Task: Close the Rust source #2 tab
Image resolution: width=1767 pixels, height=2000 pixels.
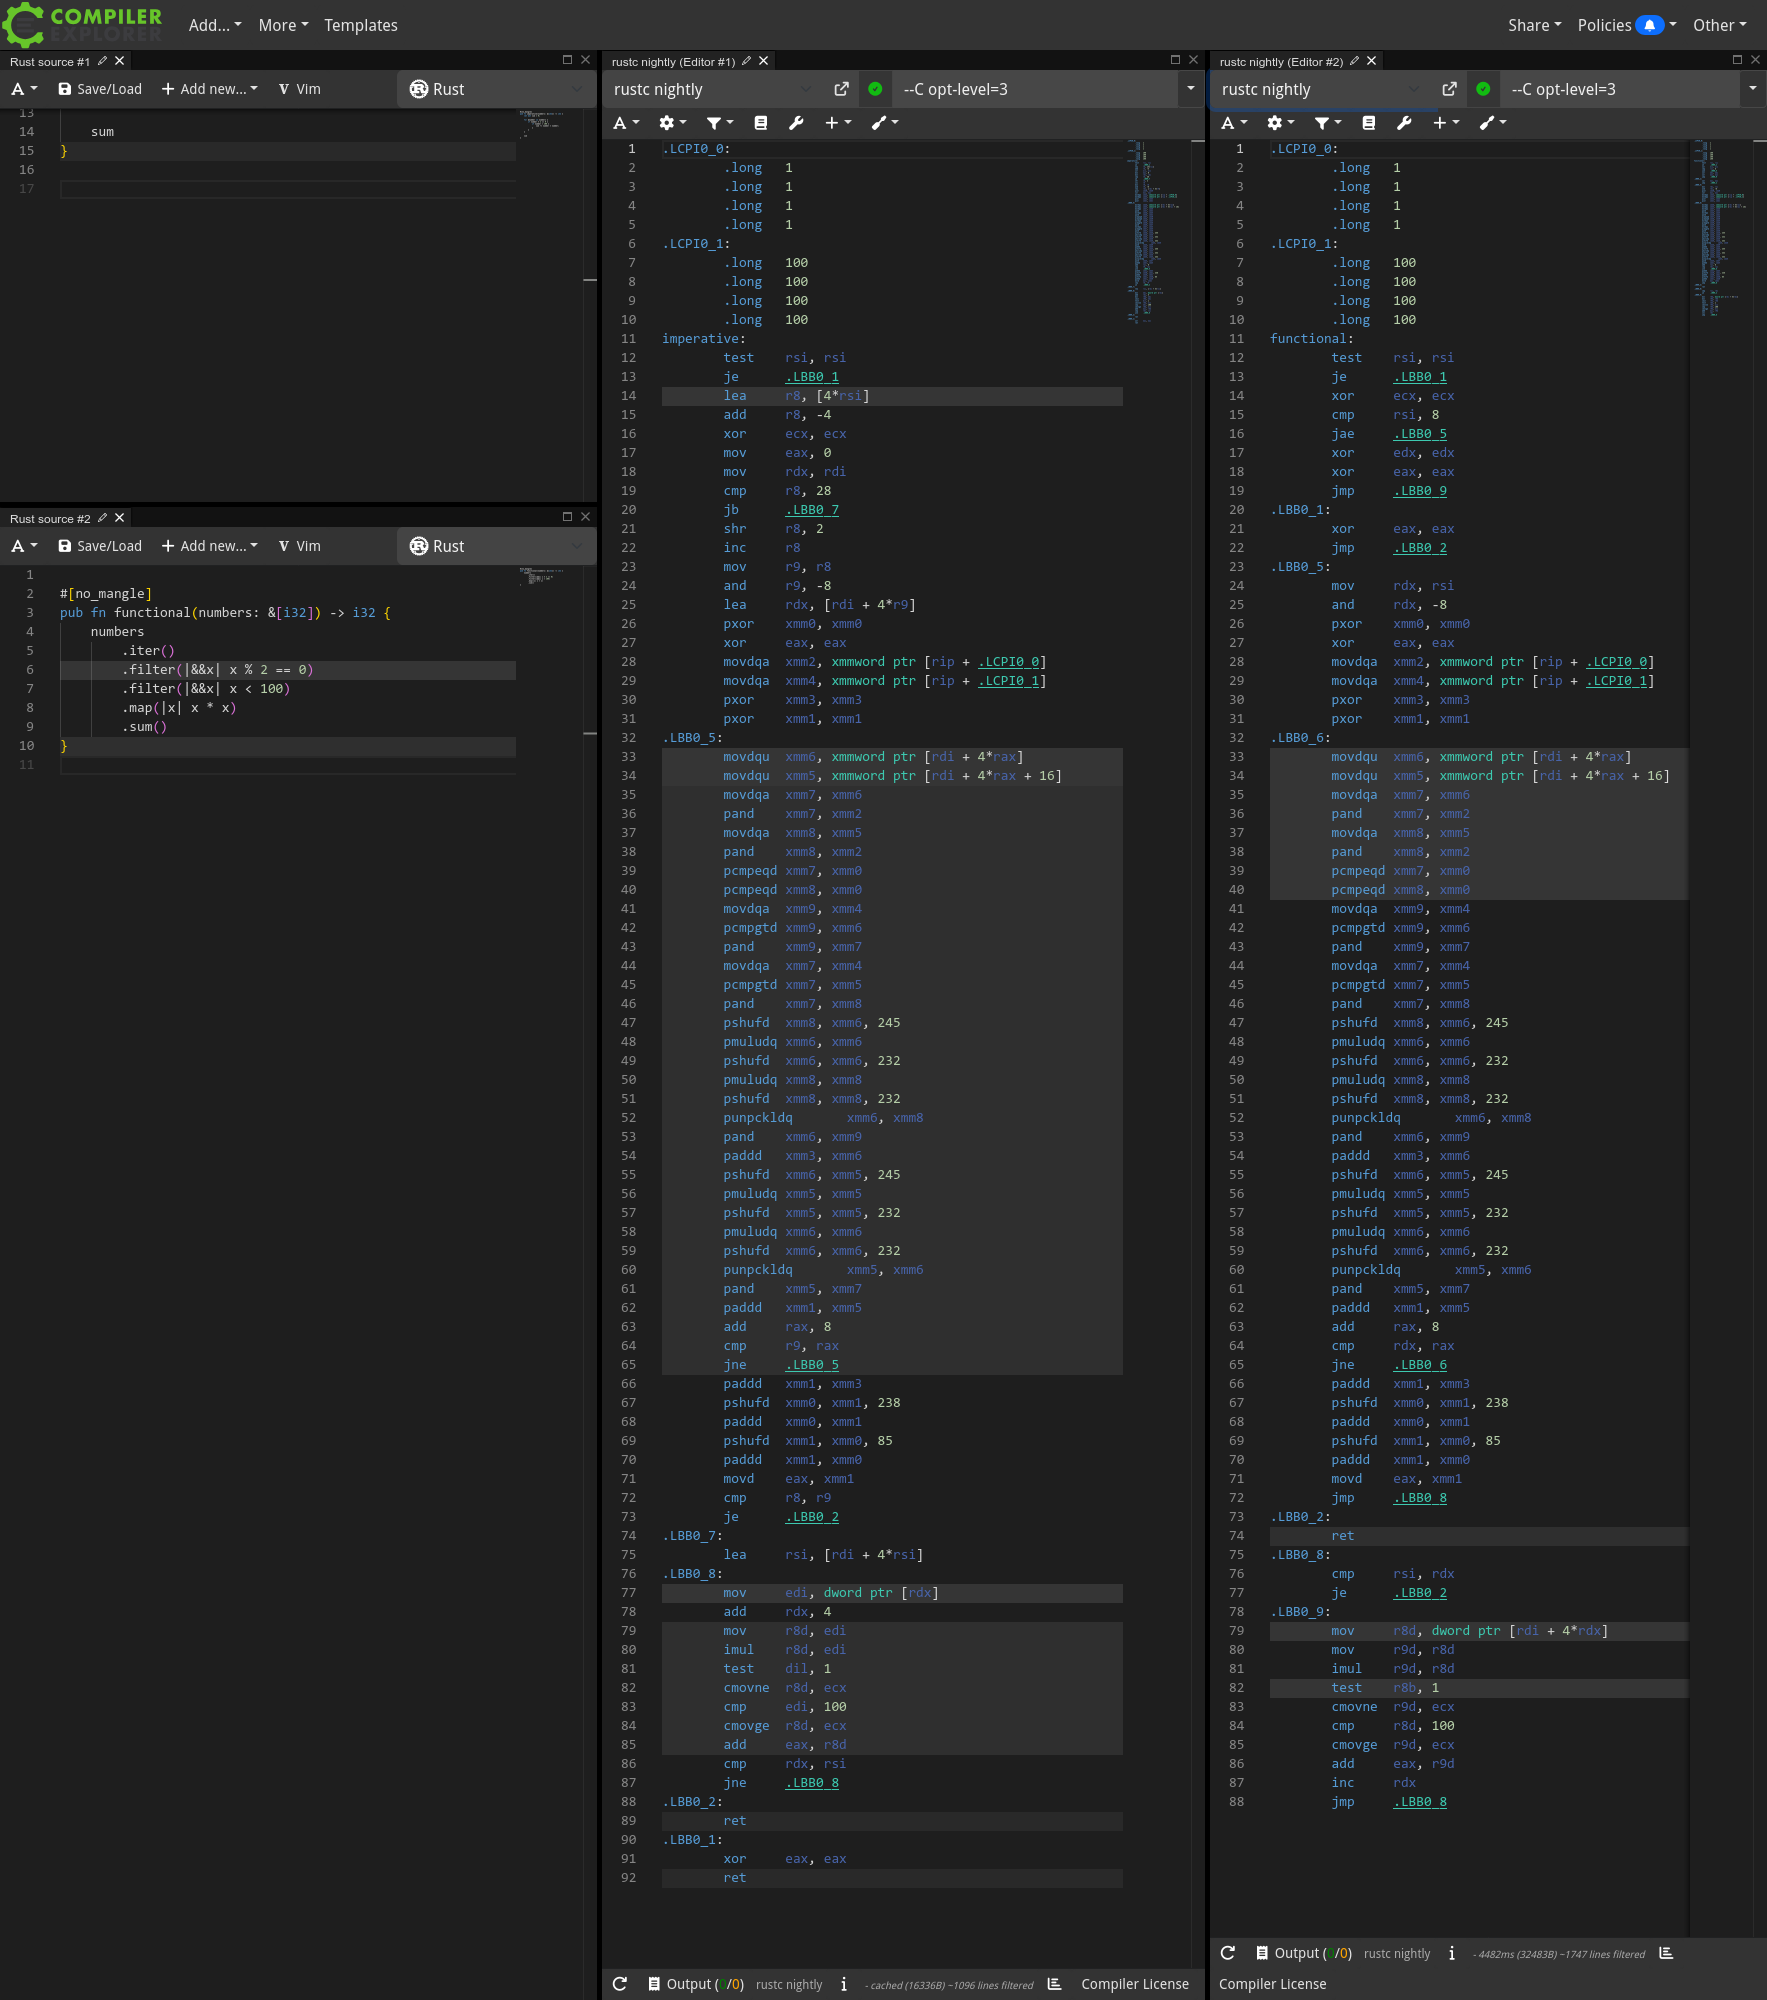Action: pyautogui.click(x=119, y=518)
